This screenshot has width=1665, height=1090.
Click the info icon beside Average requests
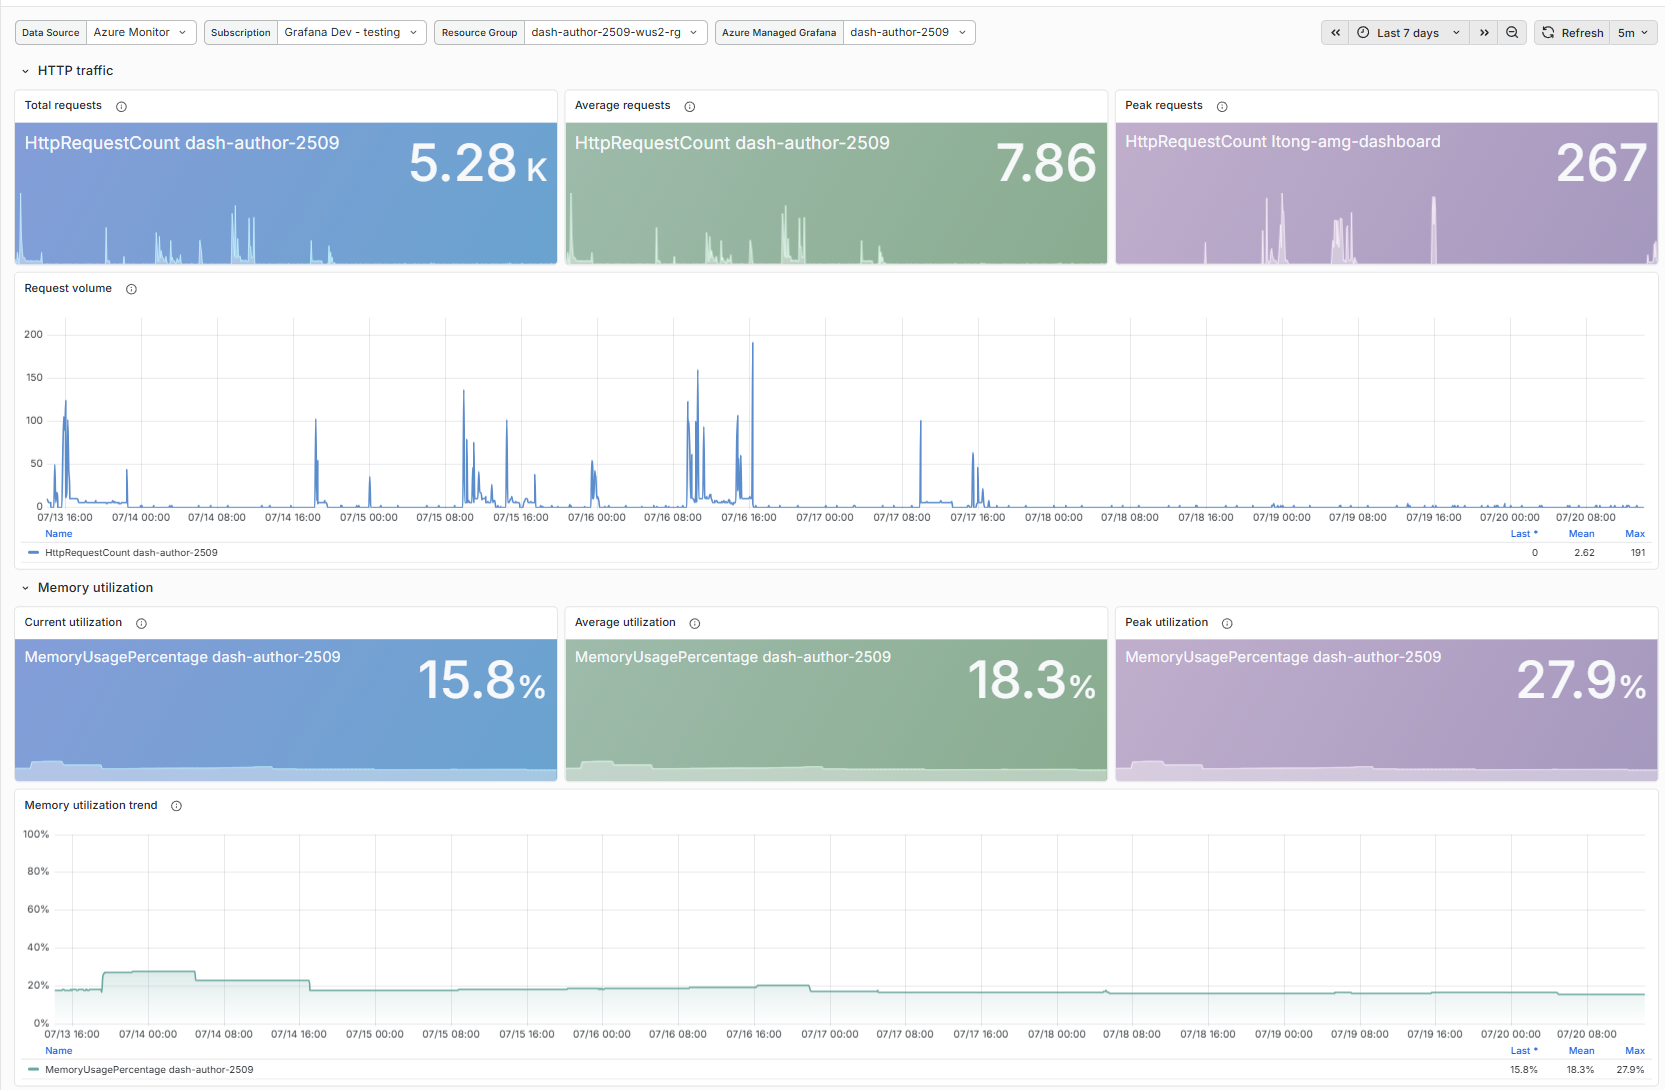[689, 106]
